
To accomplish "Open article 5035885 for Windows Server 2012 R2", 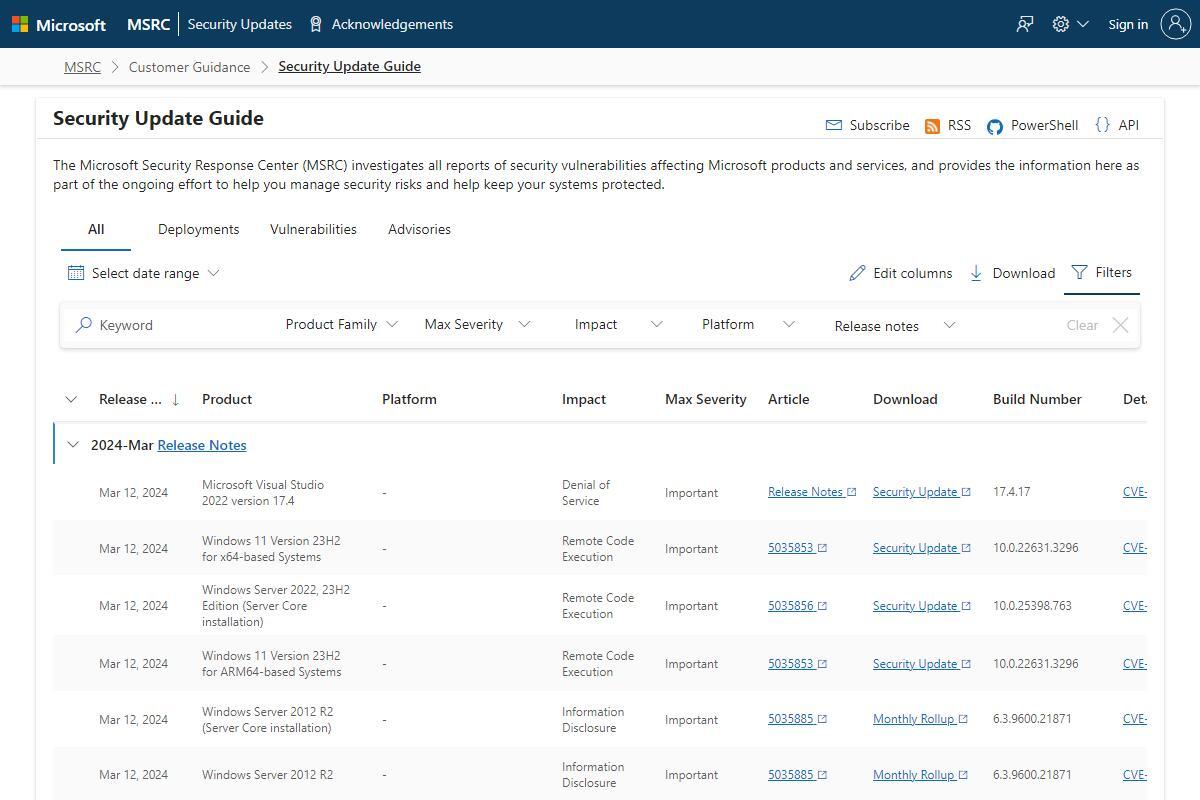I will click(x=797, y=775).
